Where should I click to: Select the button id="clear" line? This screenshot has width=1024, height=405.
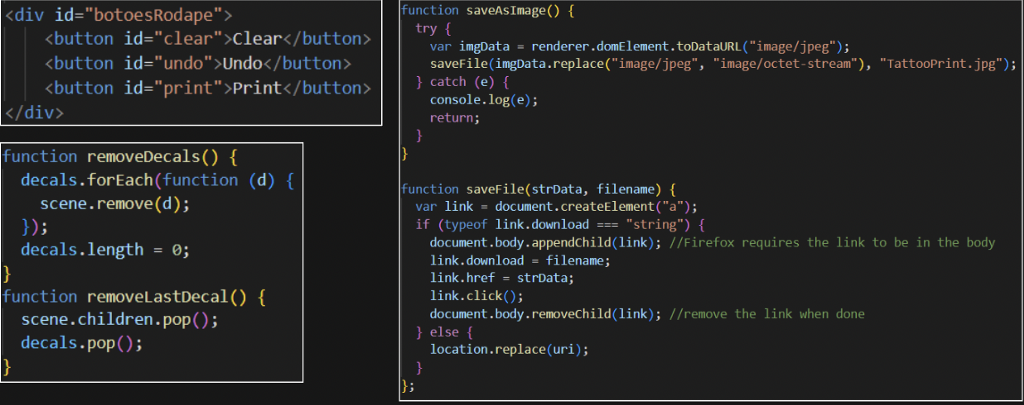click(x=208, y=39)
